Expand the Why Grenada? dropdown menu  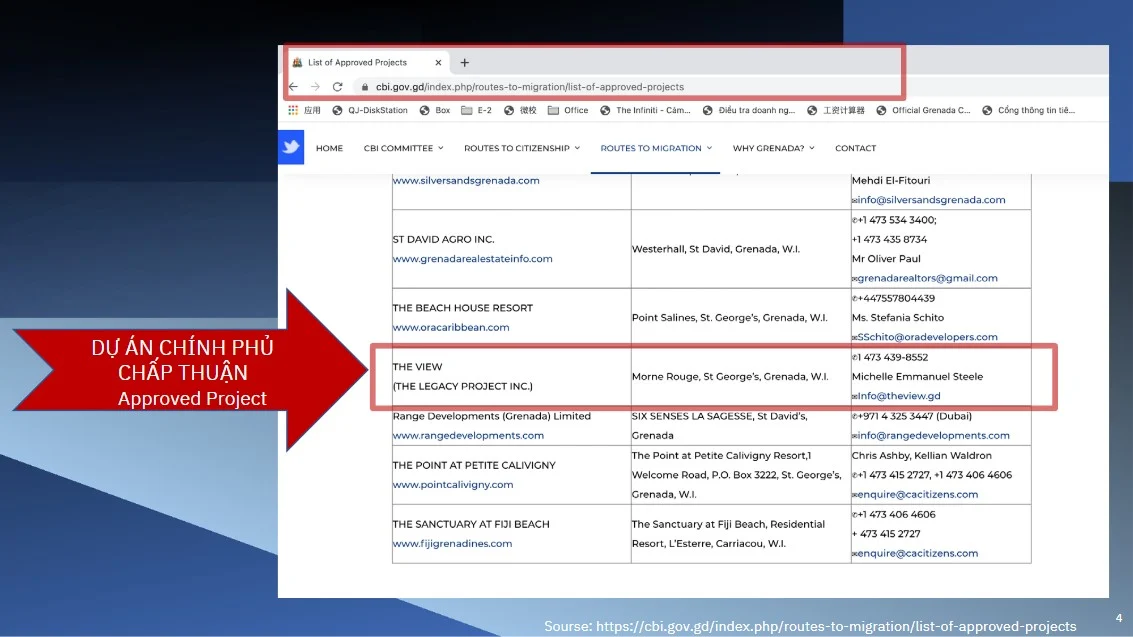tap(773, 148)
